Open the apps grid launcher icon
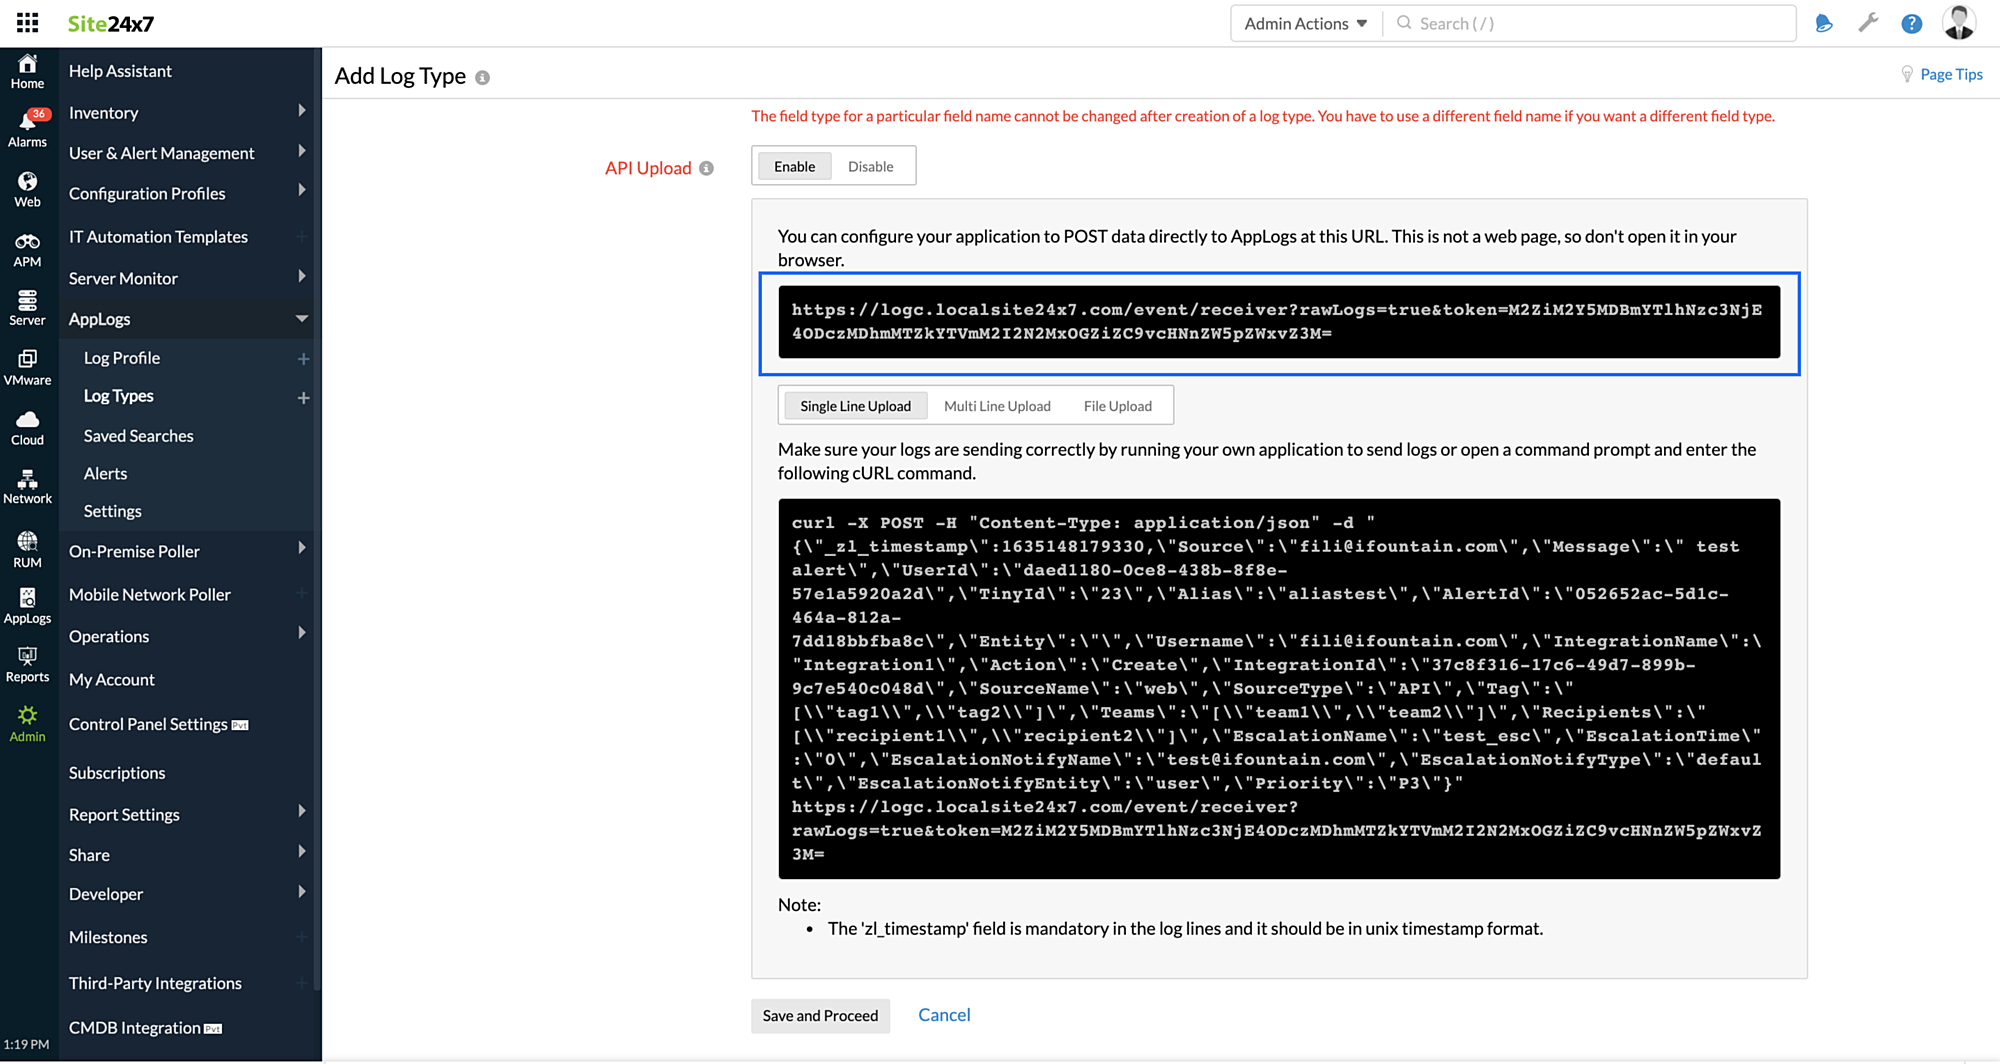This screenshot has width=2000, height=1064. pos(28,23)
